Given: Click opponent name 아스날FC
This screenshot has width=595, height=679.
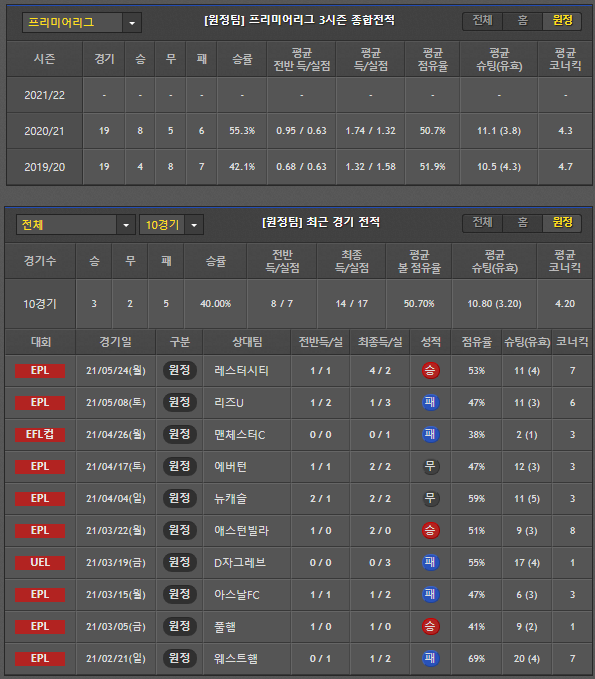Looking at the screenshot, I should [237, 595].
